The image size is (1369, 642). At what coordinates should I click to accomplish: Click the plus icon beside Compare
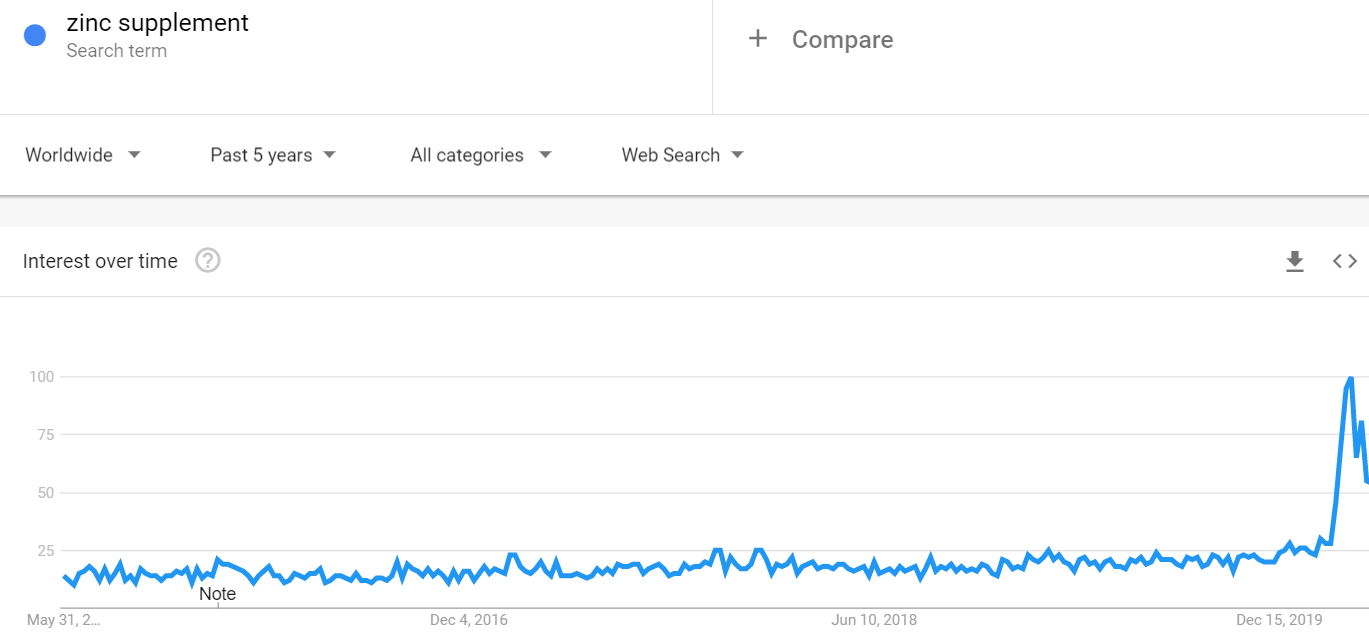(758, 39)
